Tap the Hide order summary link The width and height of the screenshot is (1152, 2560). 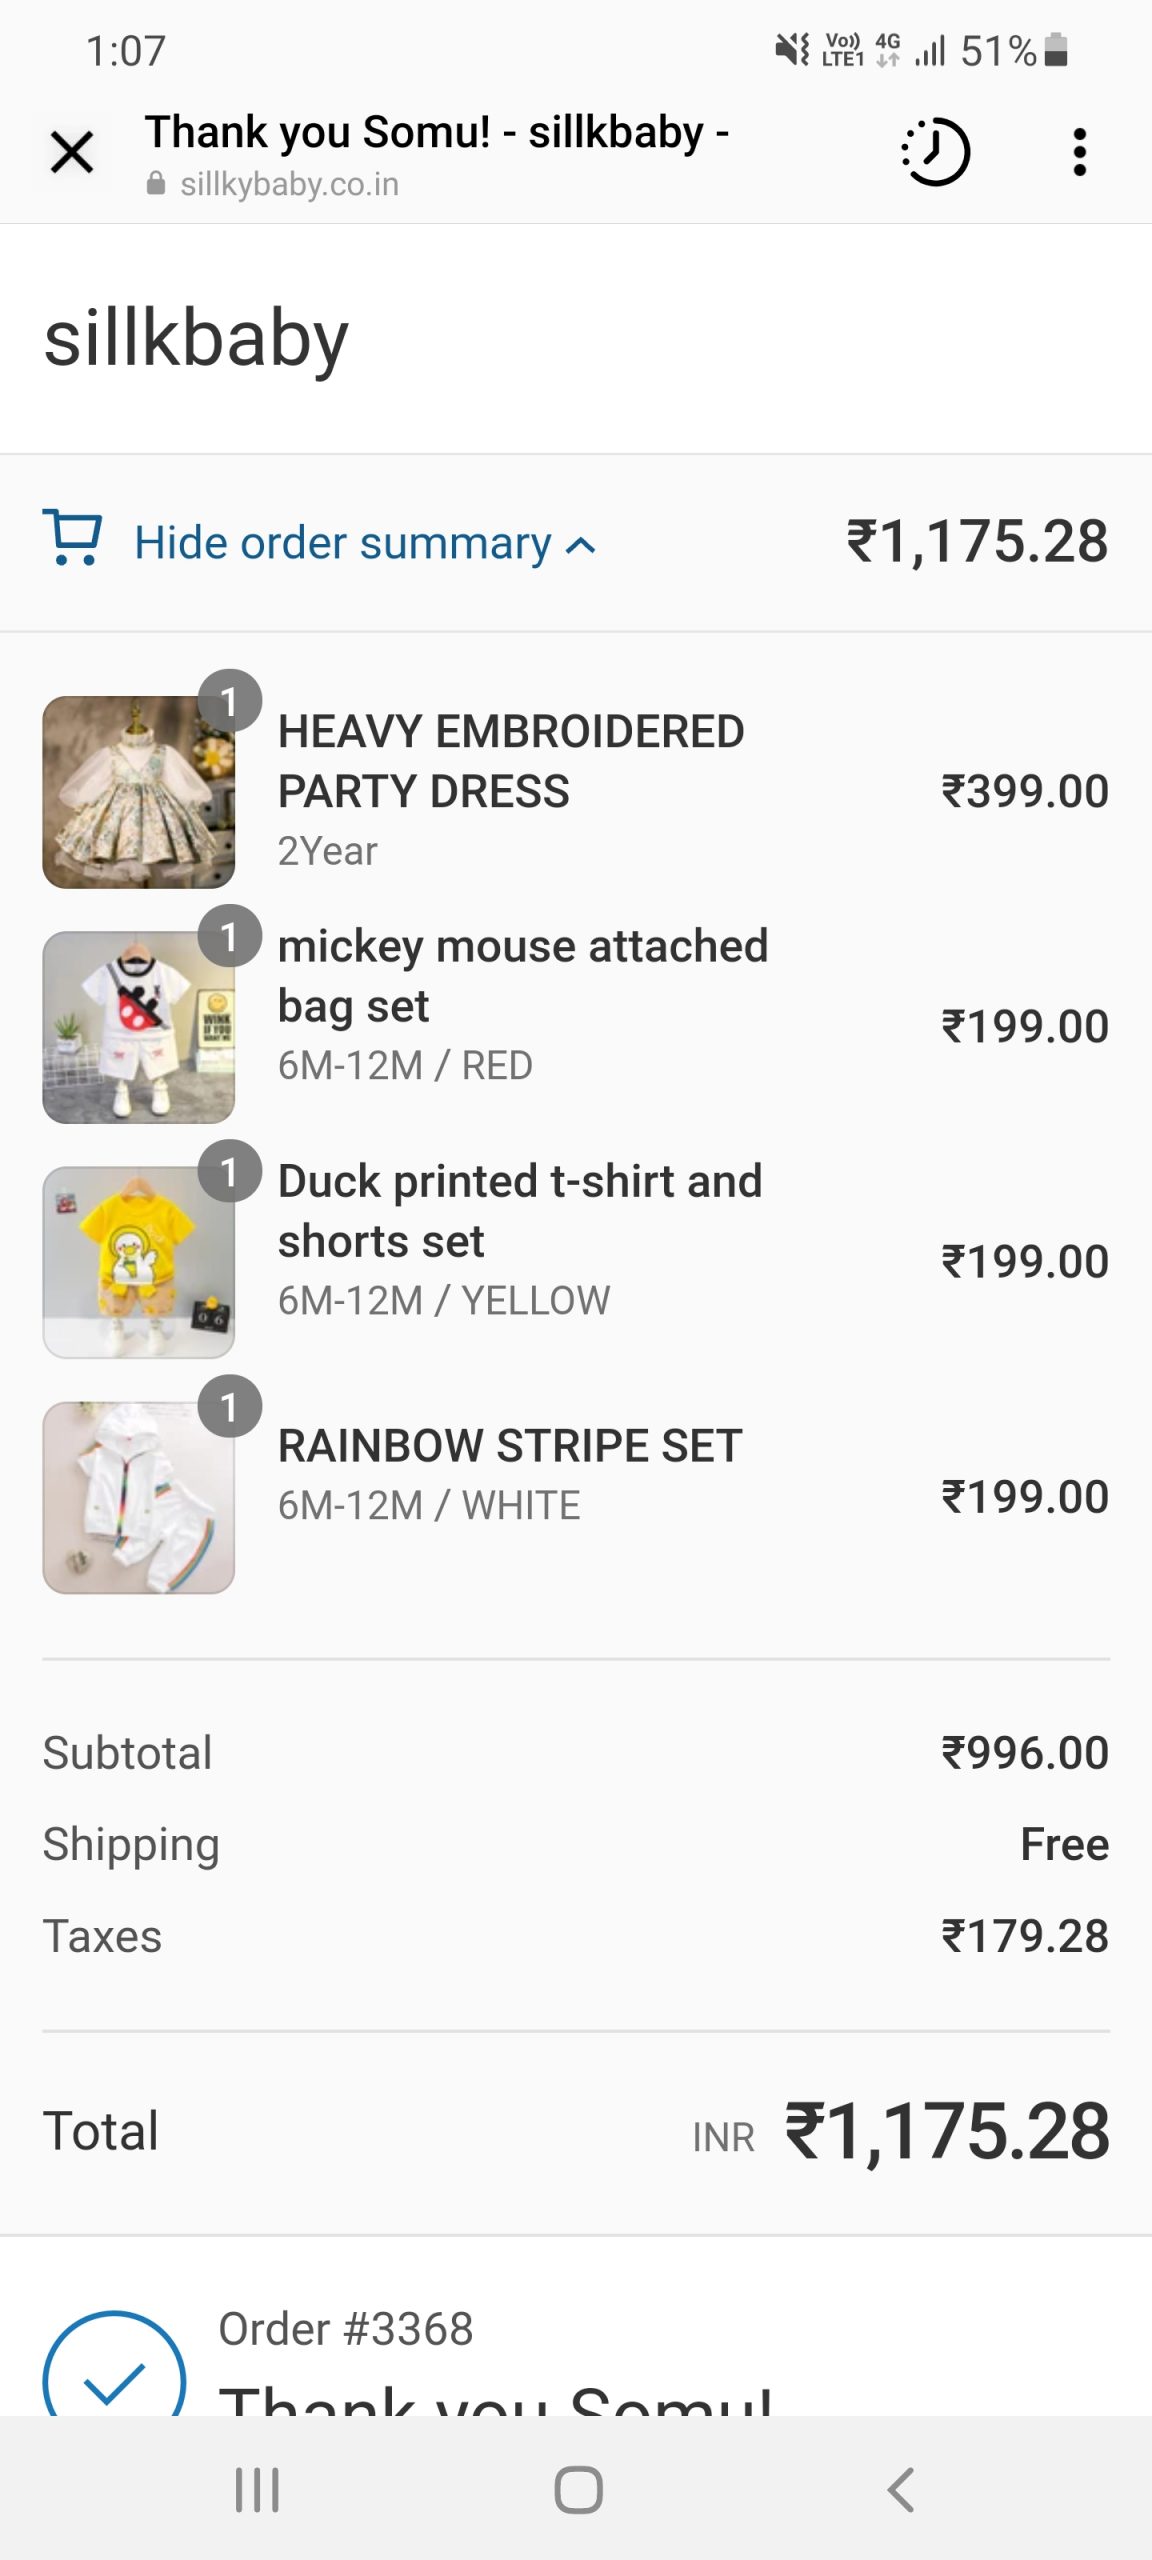point(343,543)
